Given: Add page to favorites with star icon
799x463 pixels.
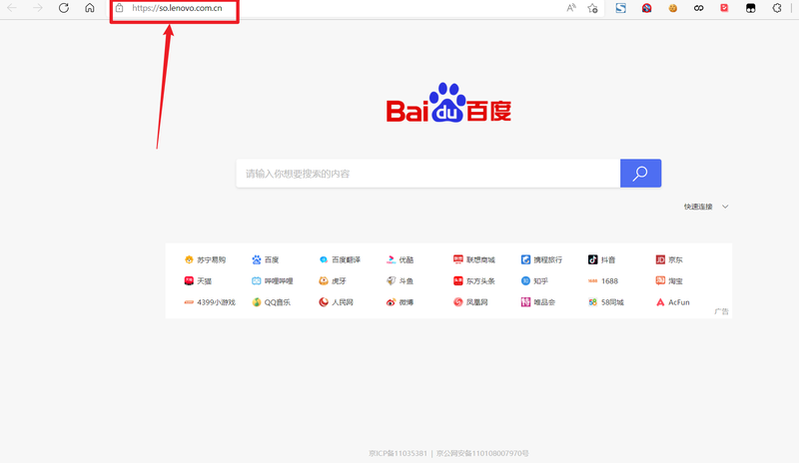Looking at the screenshot, I should coord(593,8).
